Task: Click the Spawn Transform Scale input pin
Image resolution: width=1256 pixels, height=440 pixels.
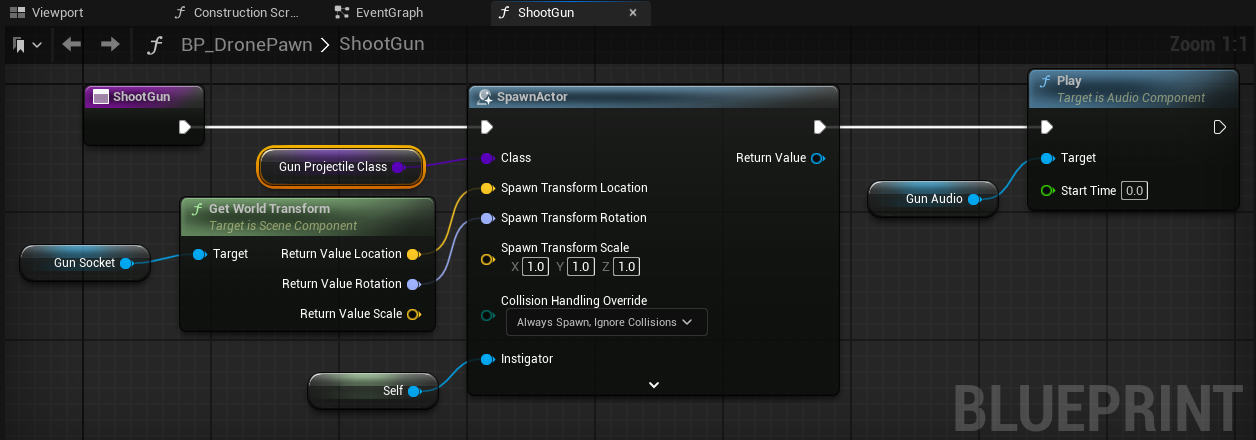Action: [487, 260]
